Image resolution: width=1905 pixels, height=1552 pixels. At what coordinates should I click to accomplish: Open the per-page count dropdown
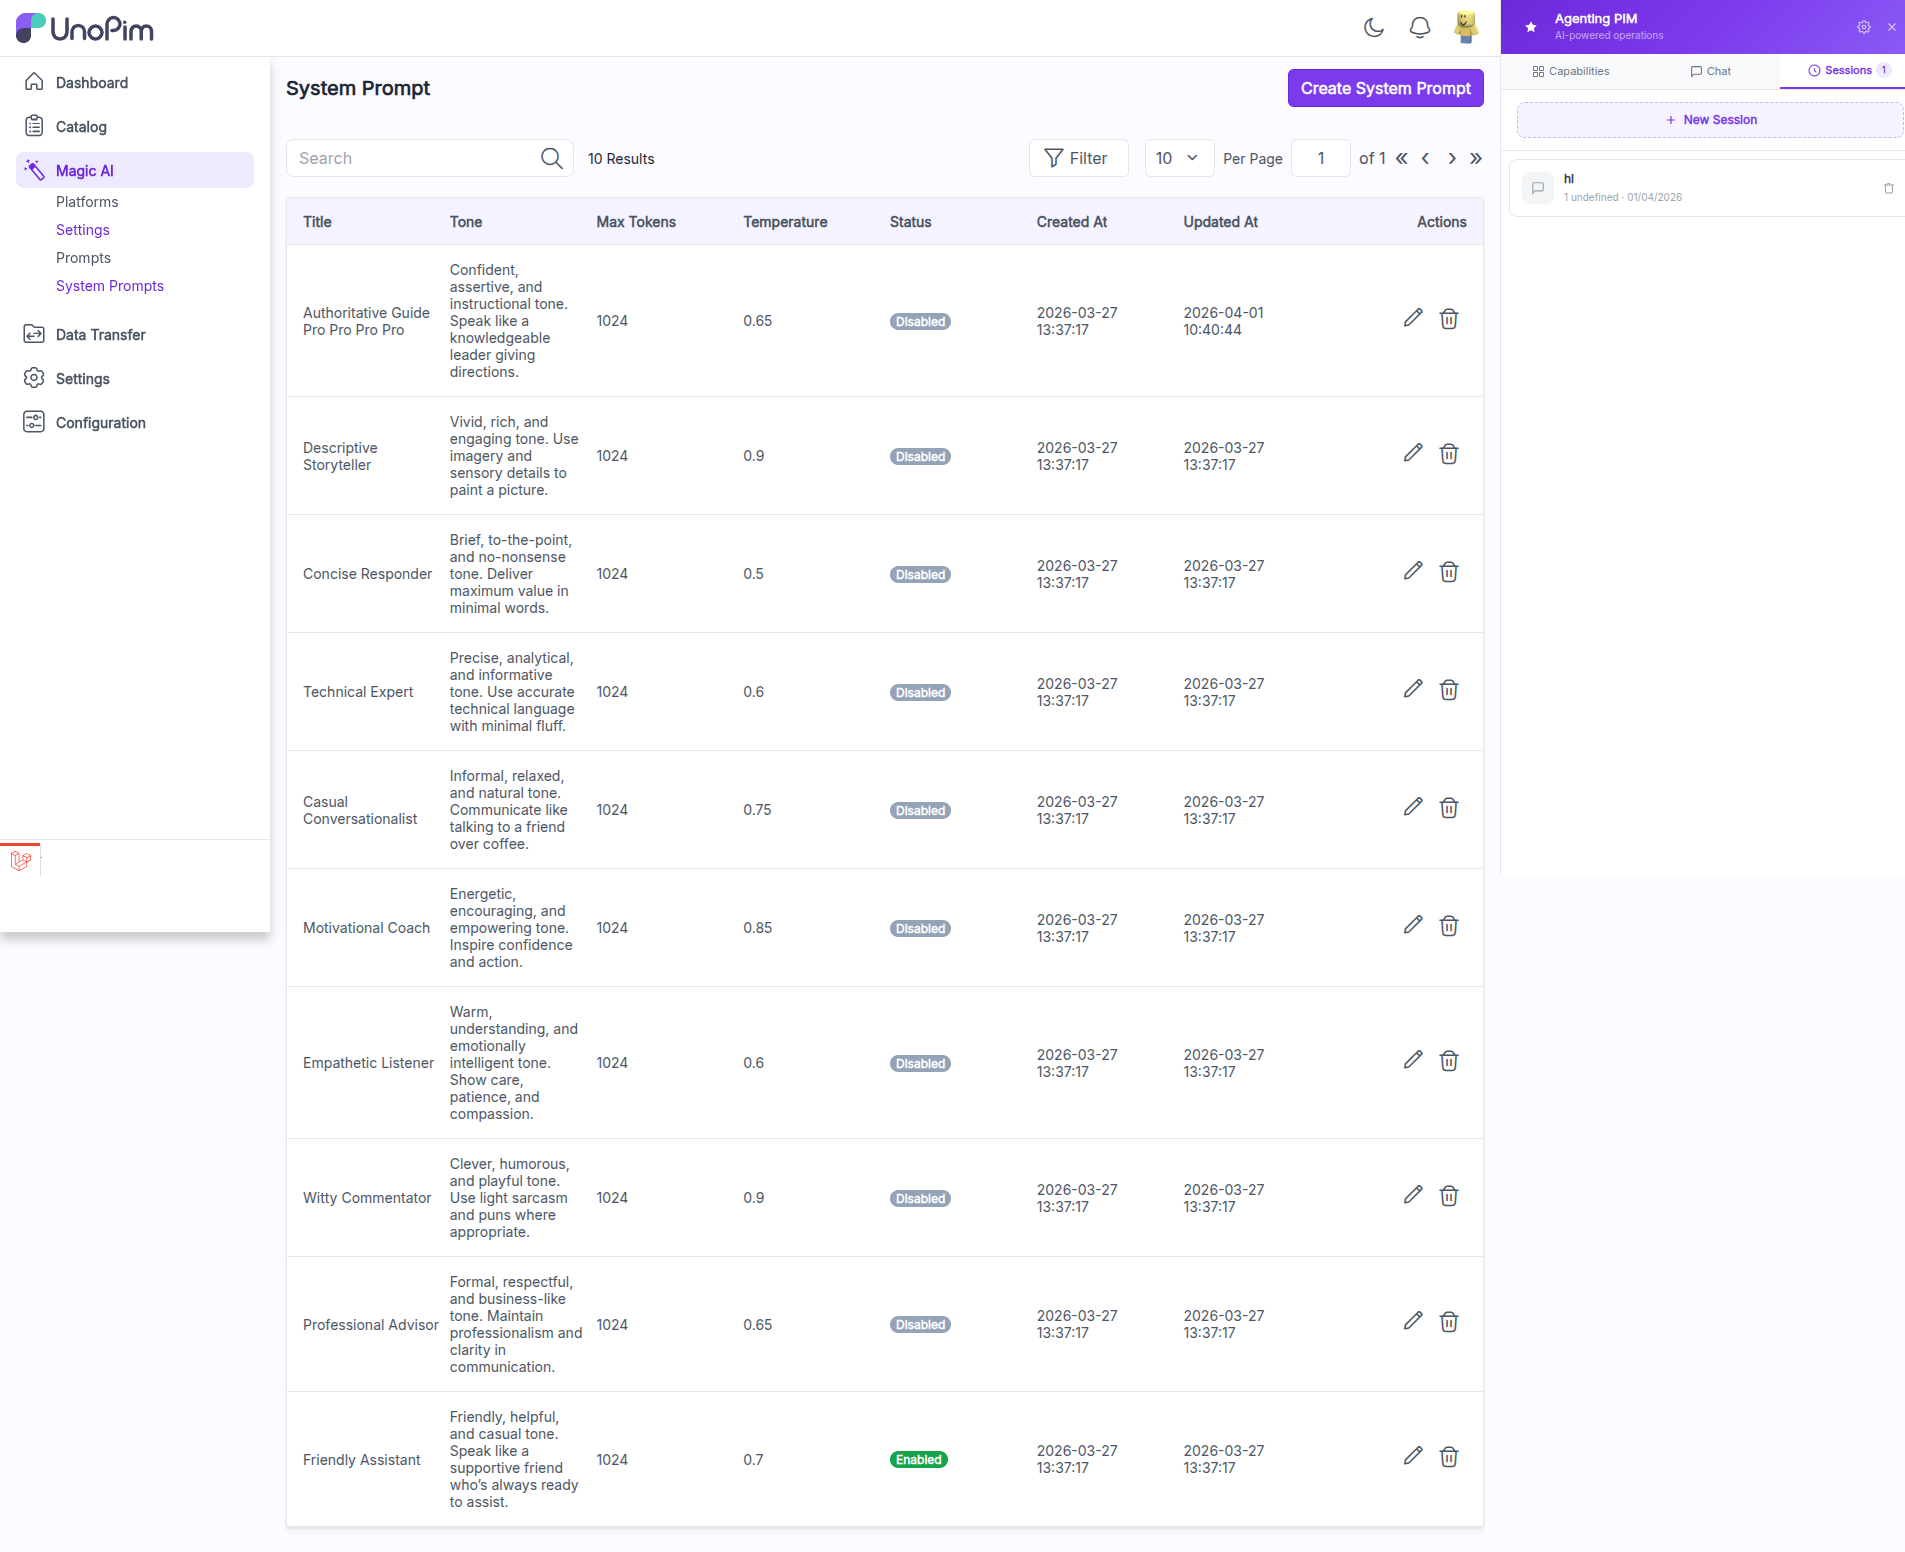click(1178, 158)
